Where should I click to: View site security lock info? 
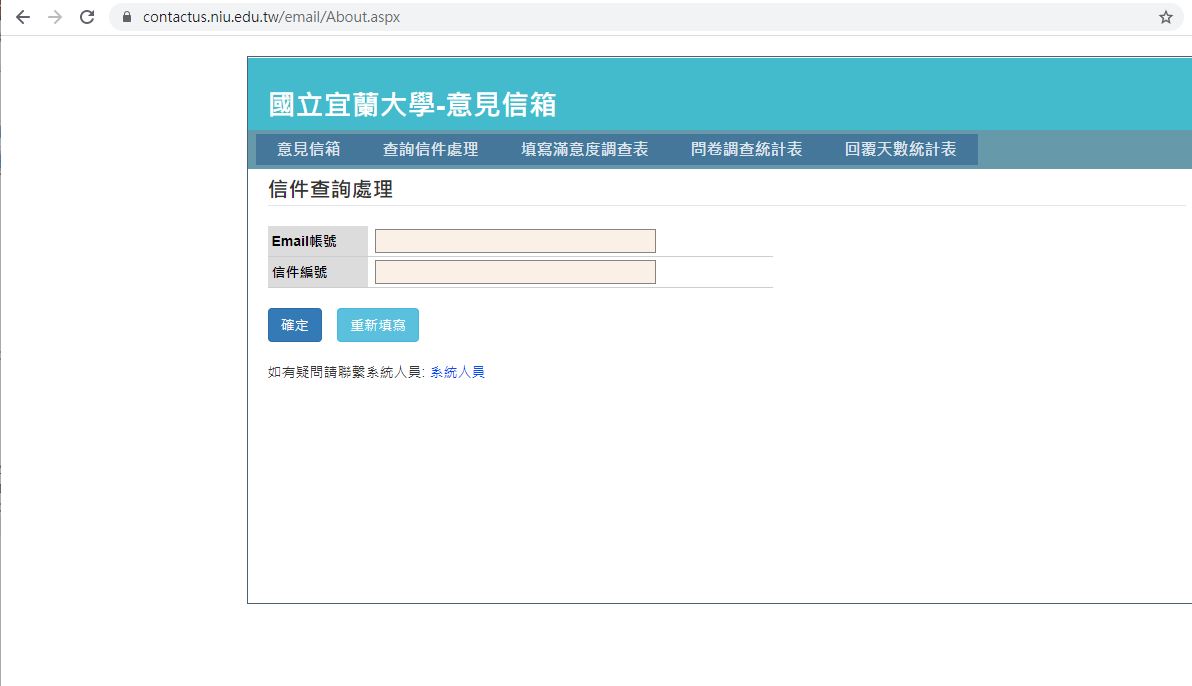127,17
